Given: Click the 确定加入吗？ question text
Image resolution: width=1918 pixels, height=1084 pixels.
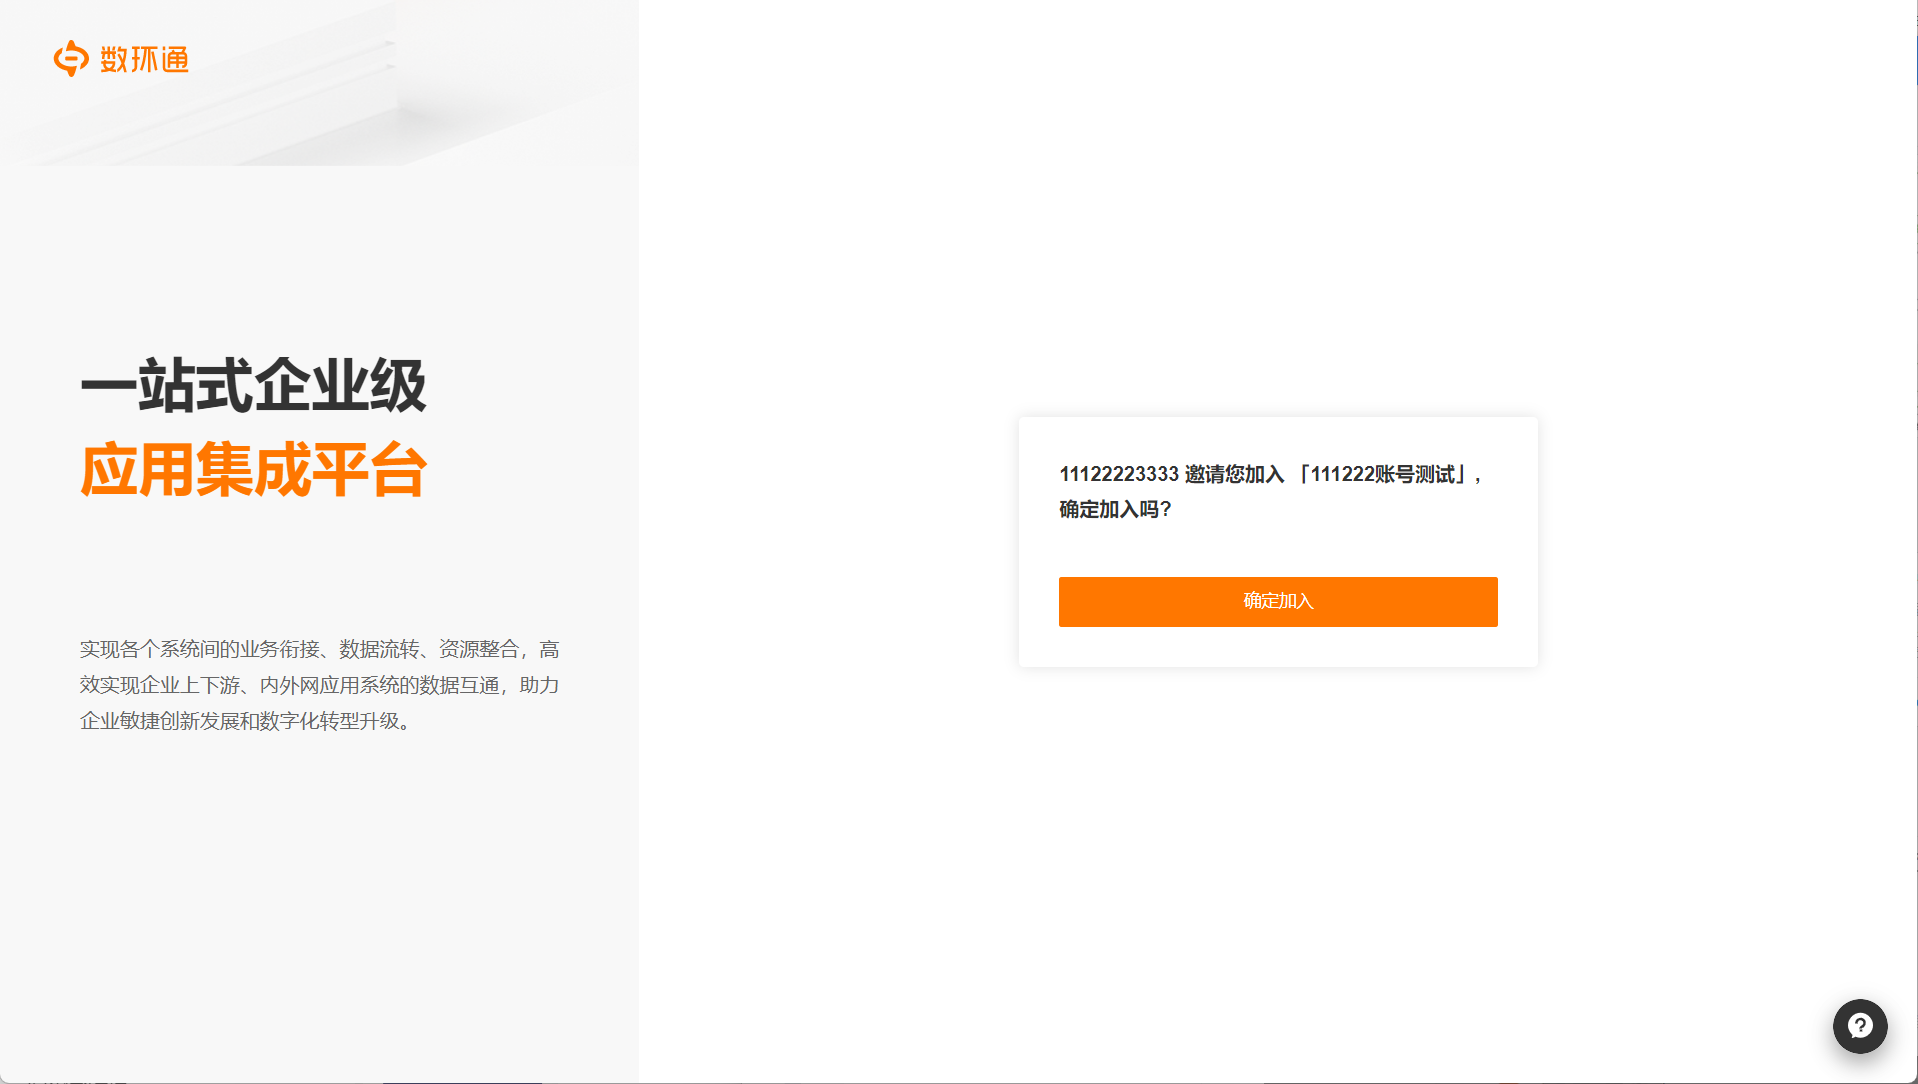Looking at the screenshot, I should [1116, 509].
